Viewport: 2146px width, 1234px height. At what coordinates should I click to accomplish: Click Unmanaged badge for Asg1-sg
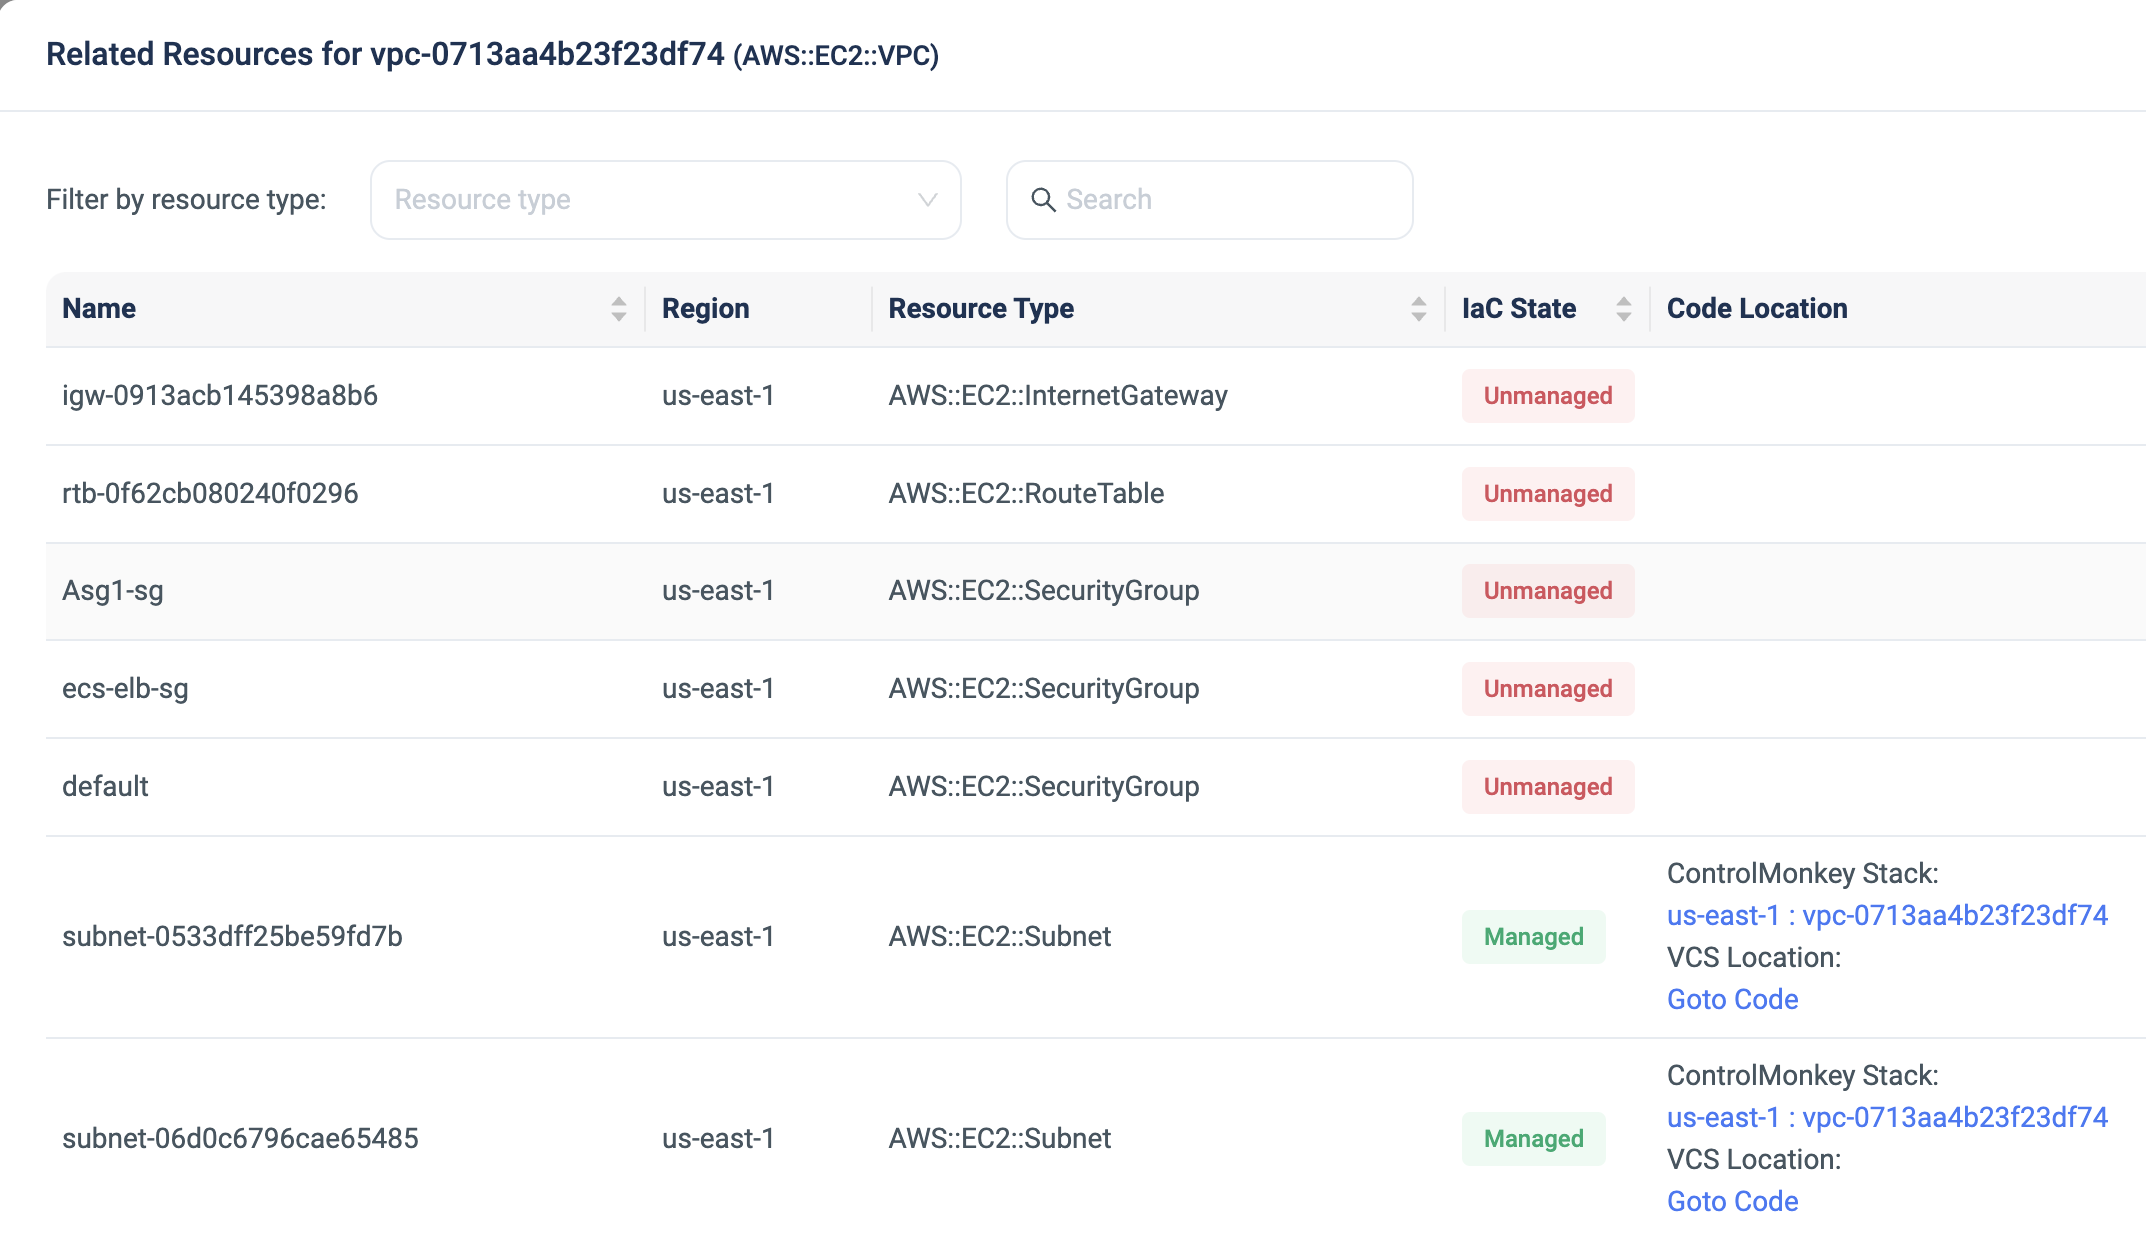pyautogui.click(x=1548, y=591)
